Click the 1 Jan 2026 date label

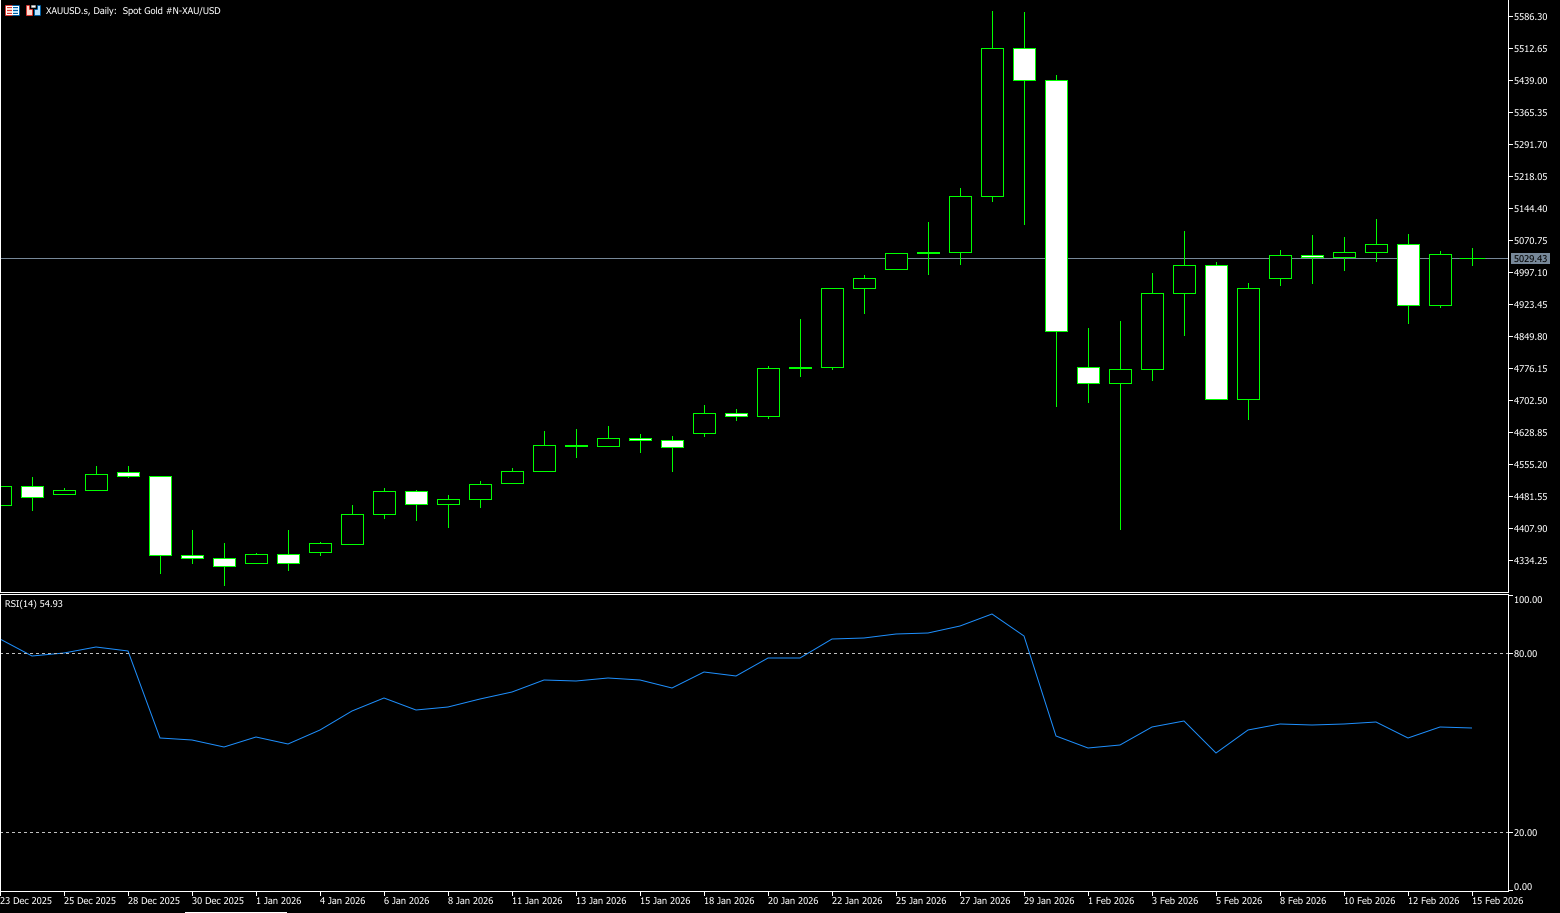point(279,901)
